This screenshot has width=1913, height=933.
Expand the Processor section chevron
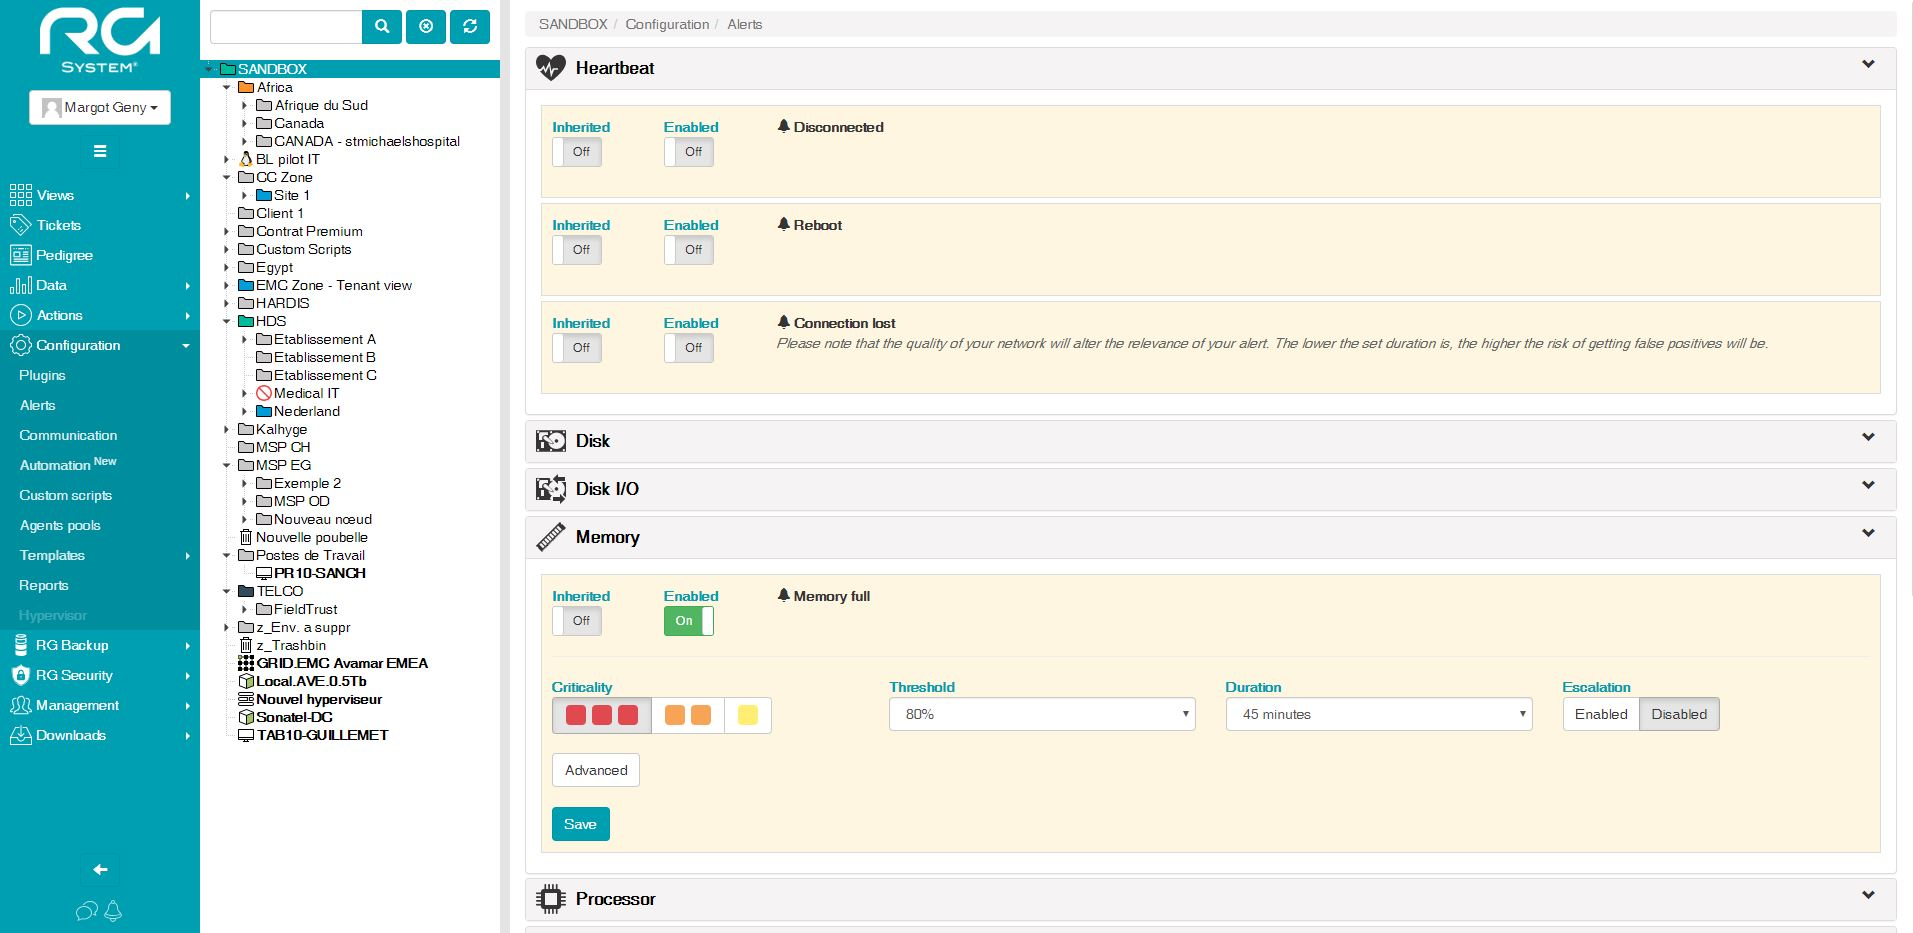click(x=1868, y=895)
